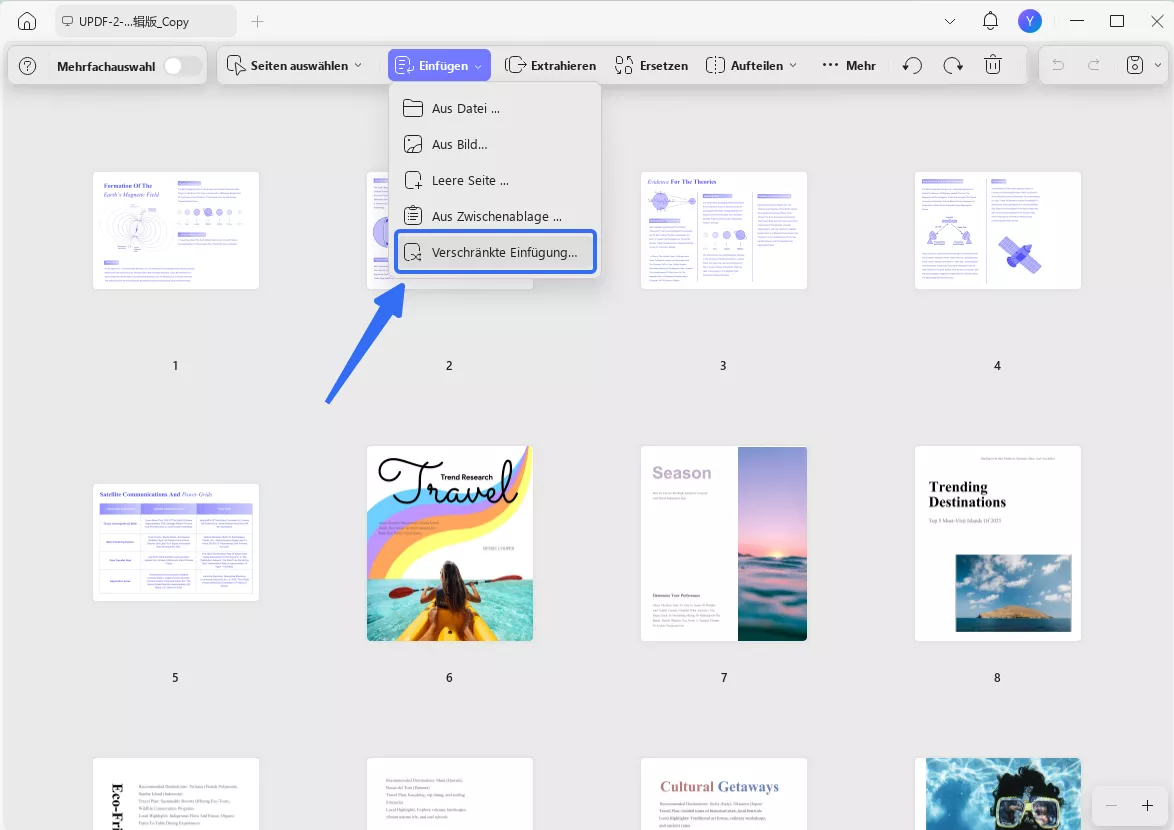Screen dimensions: 1174x830
Task: Select the Travel cover page 6 thumbnail
Action: 450,543
